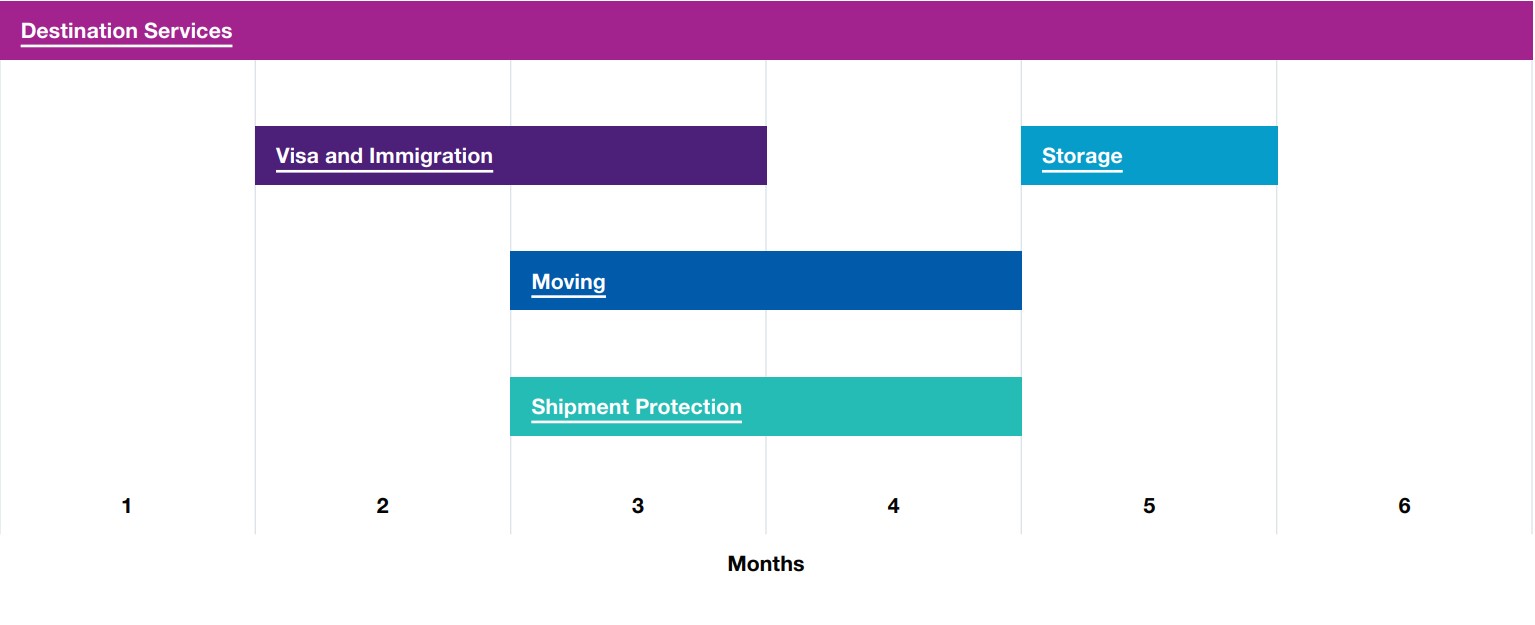Open the Shipment Protection link text

coord(636,407)
